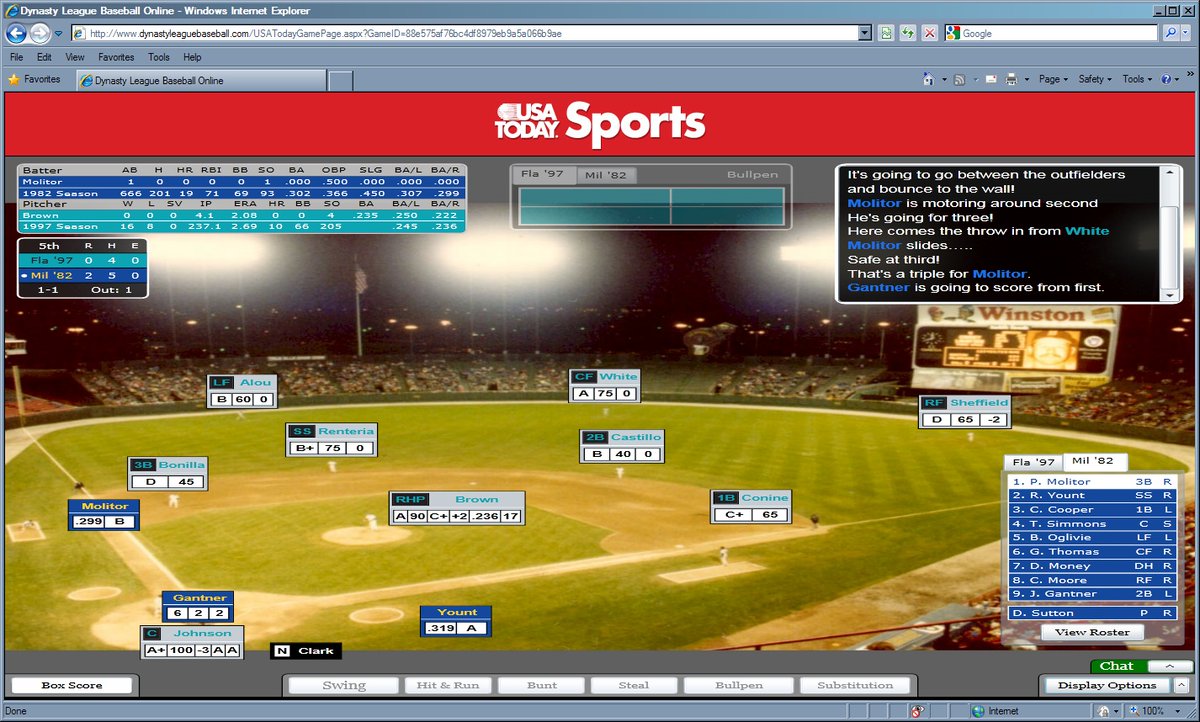Switch roster panel to Fla '97 tab

click(x=1033, y=463)
